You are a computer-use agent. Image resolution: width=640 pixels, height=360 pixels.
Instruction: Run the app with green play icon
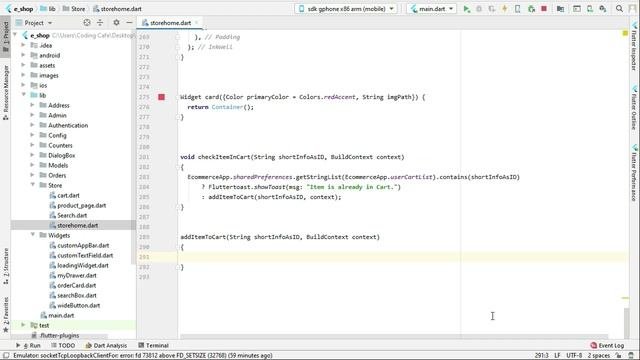tap(467, 9)
